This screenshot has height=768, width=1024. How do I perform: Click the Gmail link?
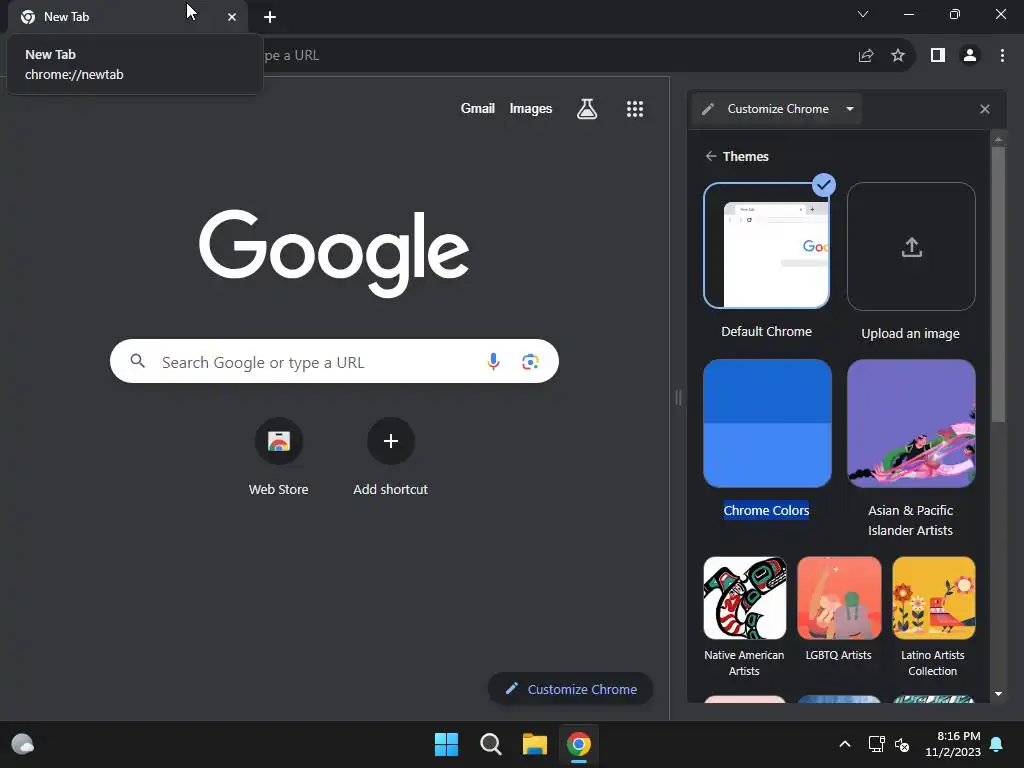tap(477, 108)
